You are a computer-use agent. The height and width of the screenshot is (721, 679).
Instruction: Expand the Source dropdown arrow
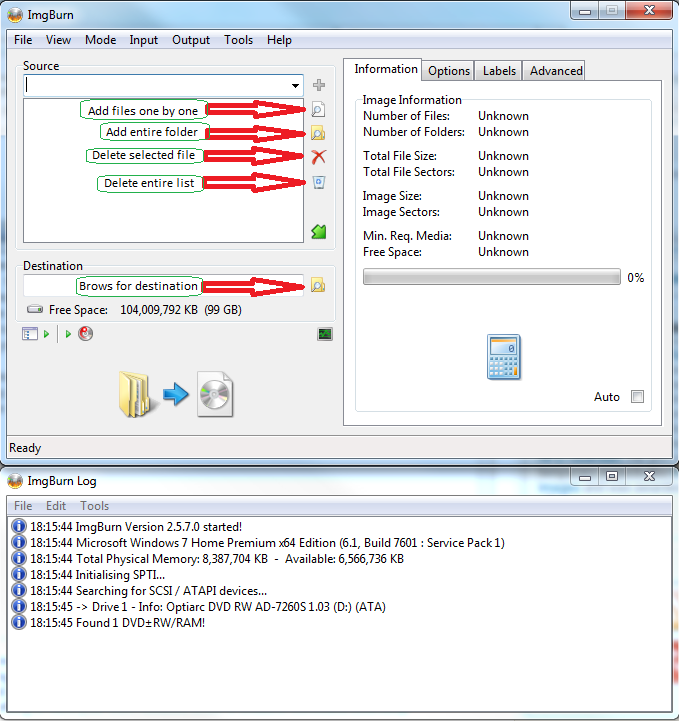click(x=296, y=86)
